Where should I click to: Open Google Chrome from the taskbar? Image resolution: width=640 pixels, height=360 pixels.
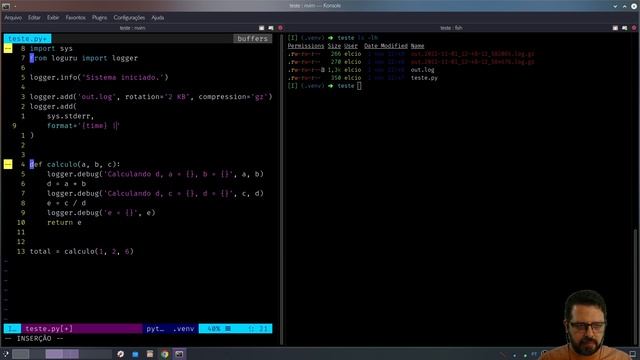tap(164, 354)
